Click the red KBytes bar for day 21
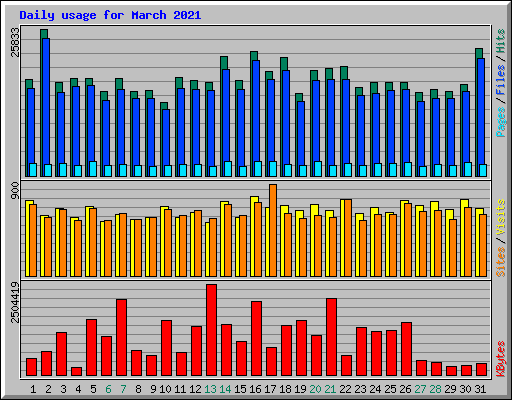The image size is (512, 400). click(331, 337)
